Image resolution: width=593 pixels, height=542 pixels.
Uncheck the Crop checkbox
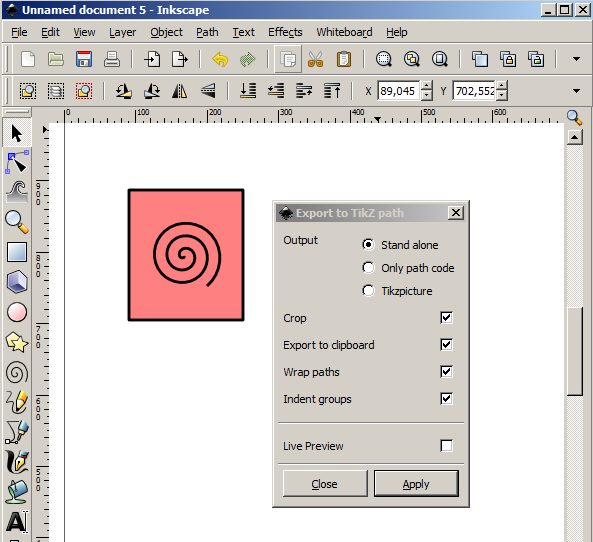446,318
